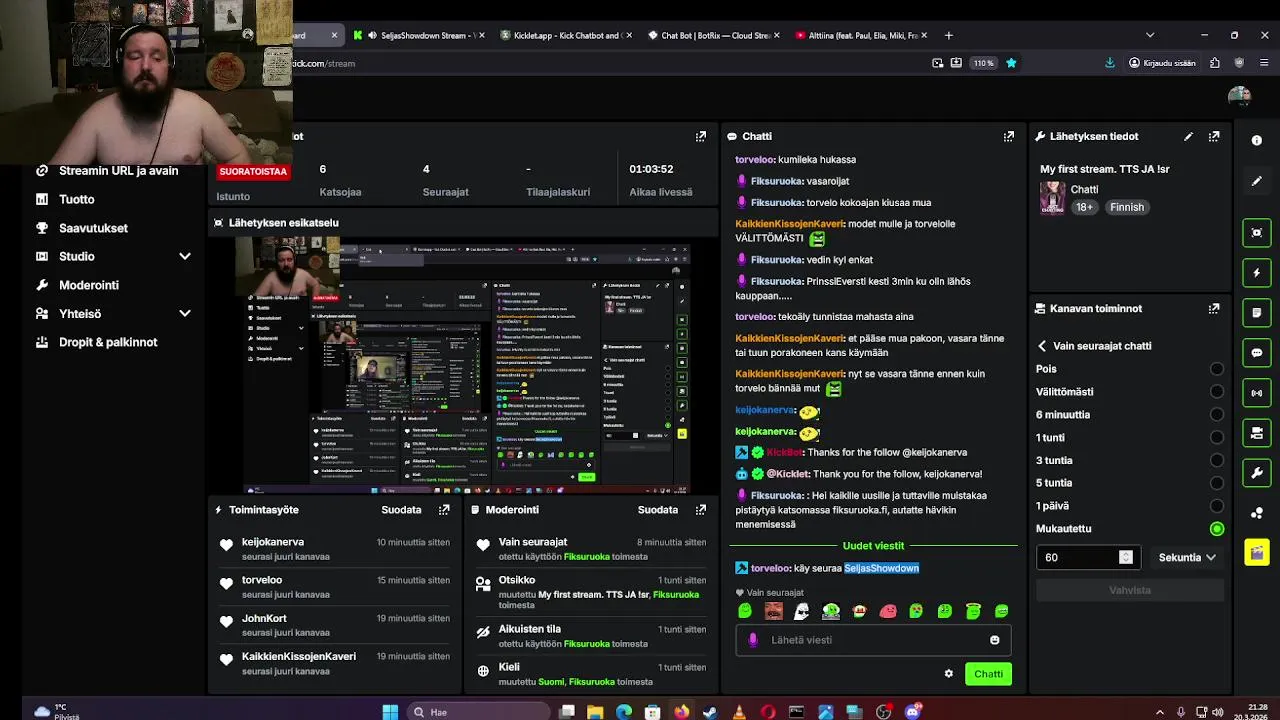
Task: Open Dropit & palkinnot in sidebar
Action: 108,342
